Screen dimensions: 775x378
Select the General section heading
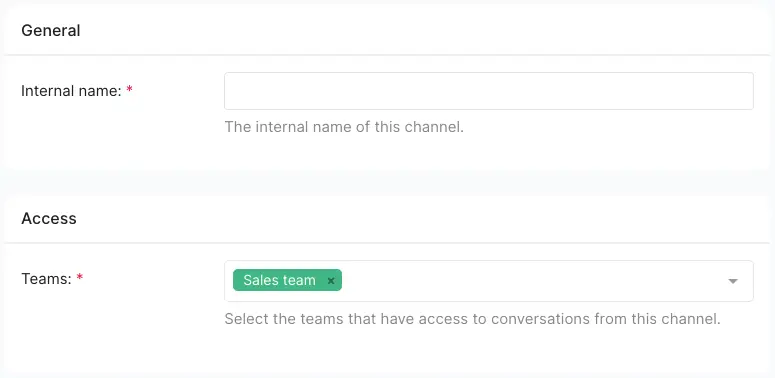click(50, 31)
